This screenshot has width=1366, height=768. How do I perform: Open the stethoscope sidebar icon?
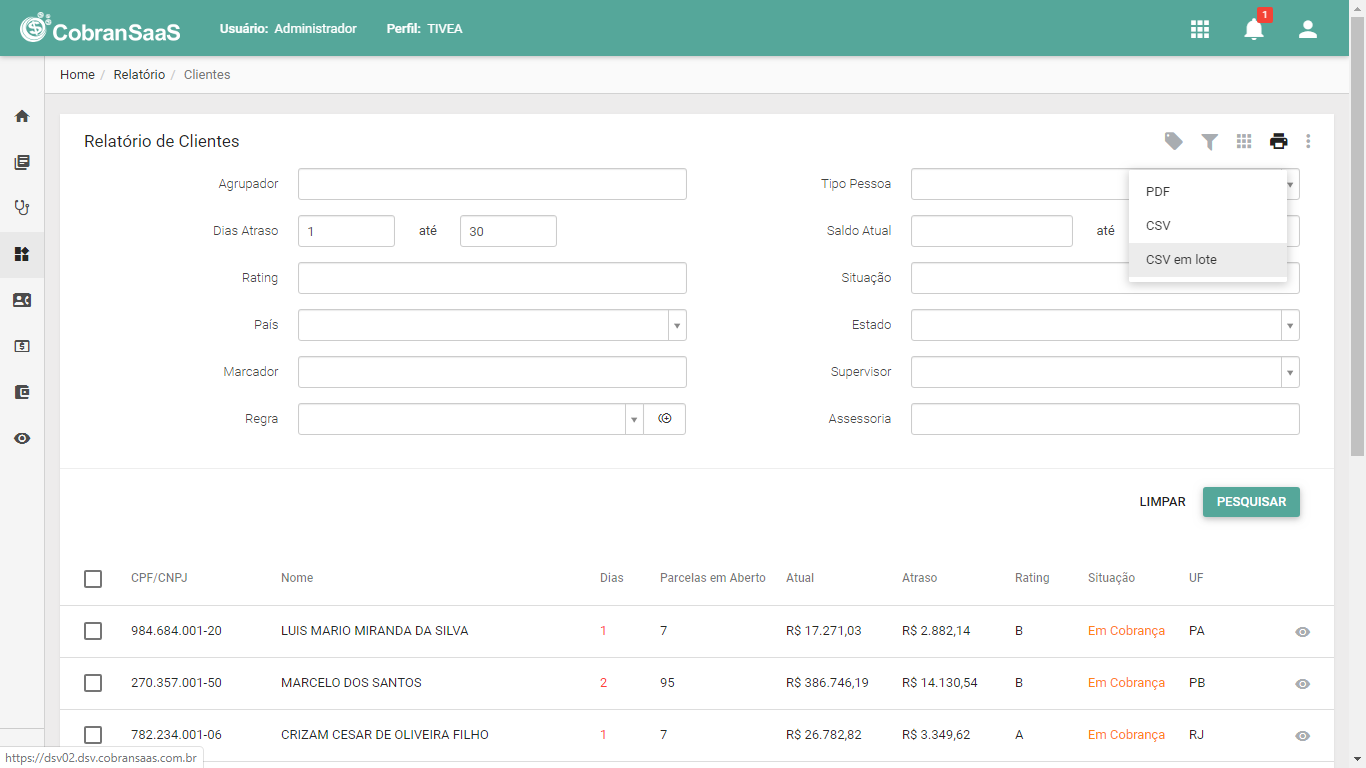(22, 208)
